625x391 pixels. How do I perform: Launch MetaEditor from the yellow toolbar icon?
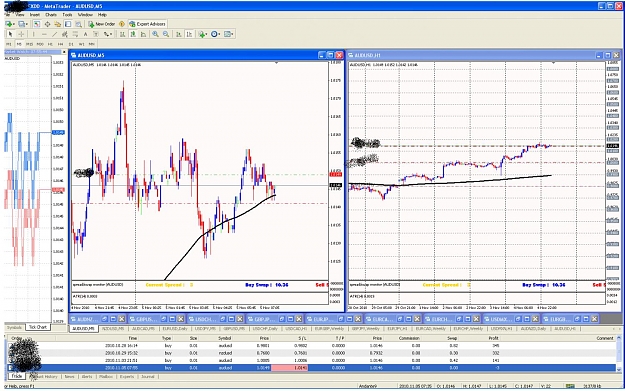pyautogui.click(x=122, y=24)
